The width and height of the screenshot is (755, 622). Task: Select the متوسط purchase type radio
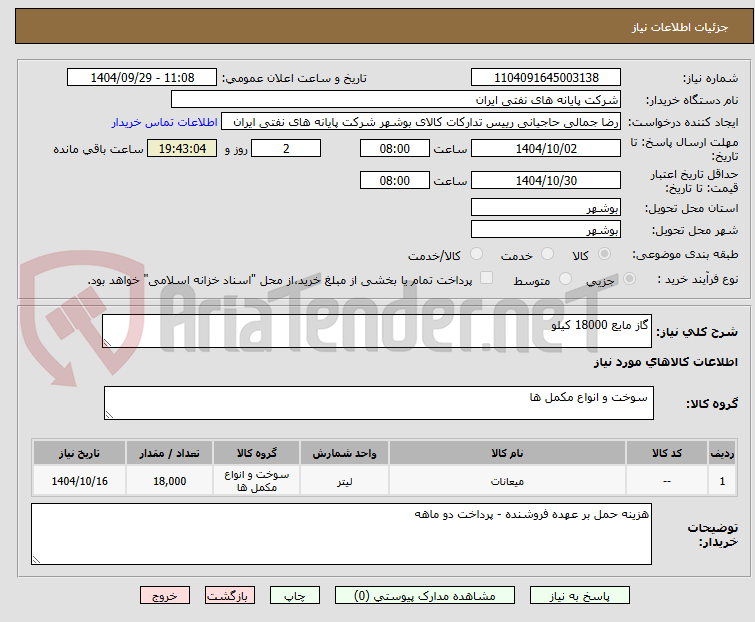pyautogui.click(x=565, y=279)
